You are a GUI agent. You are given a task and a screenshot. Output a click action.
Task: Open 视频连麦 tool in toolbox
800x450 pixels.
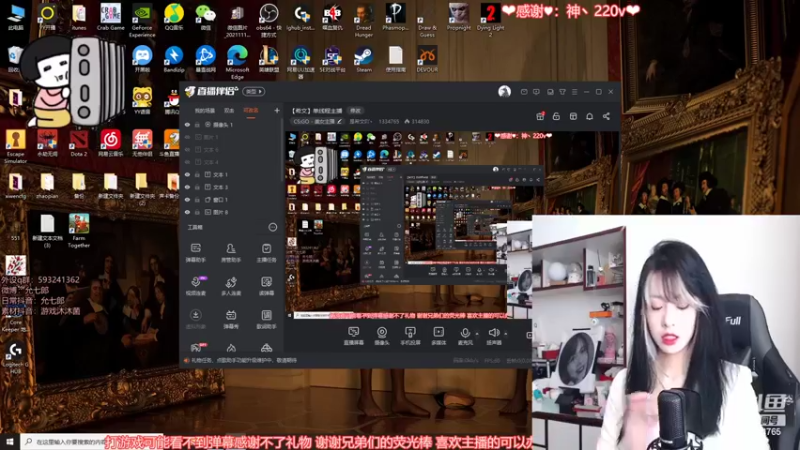[195, 286]
